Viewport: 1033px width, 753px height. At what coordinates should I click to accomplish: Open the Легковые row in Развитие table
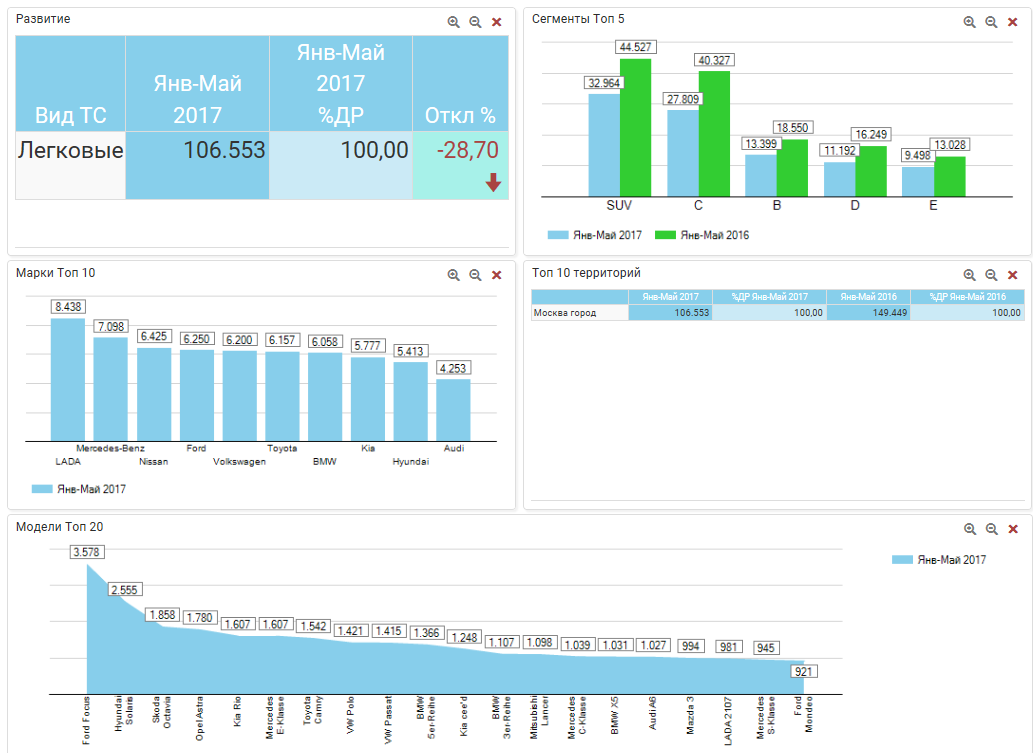tap(70, 151)
